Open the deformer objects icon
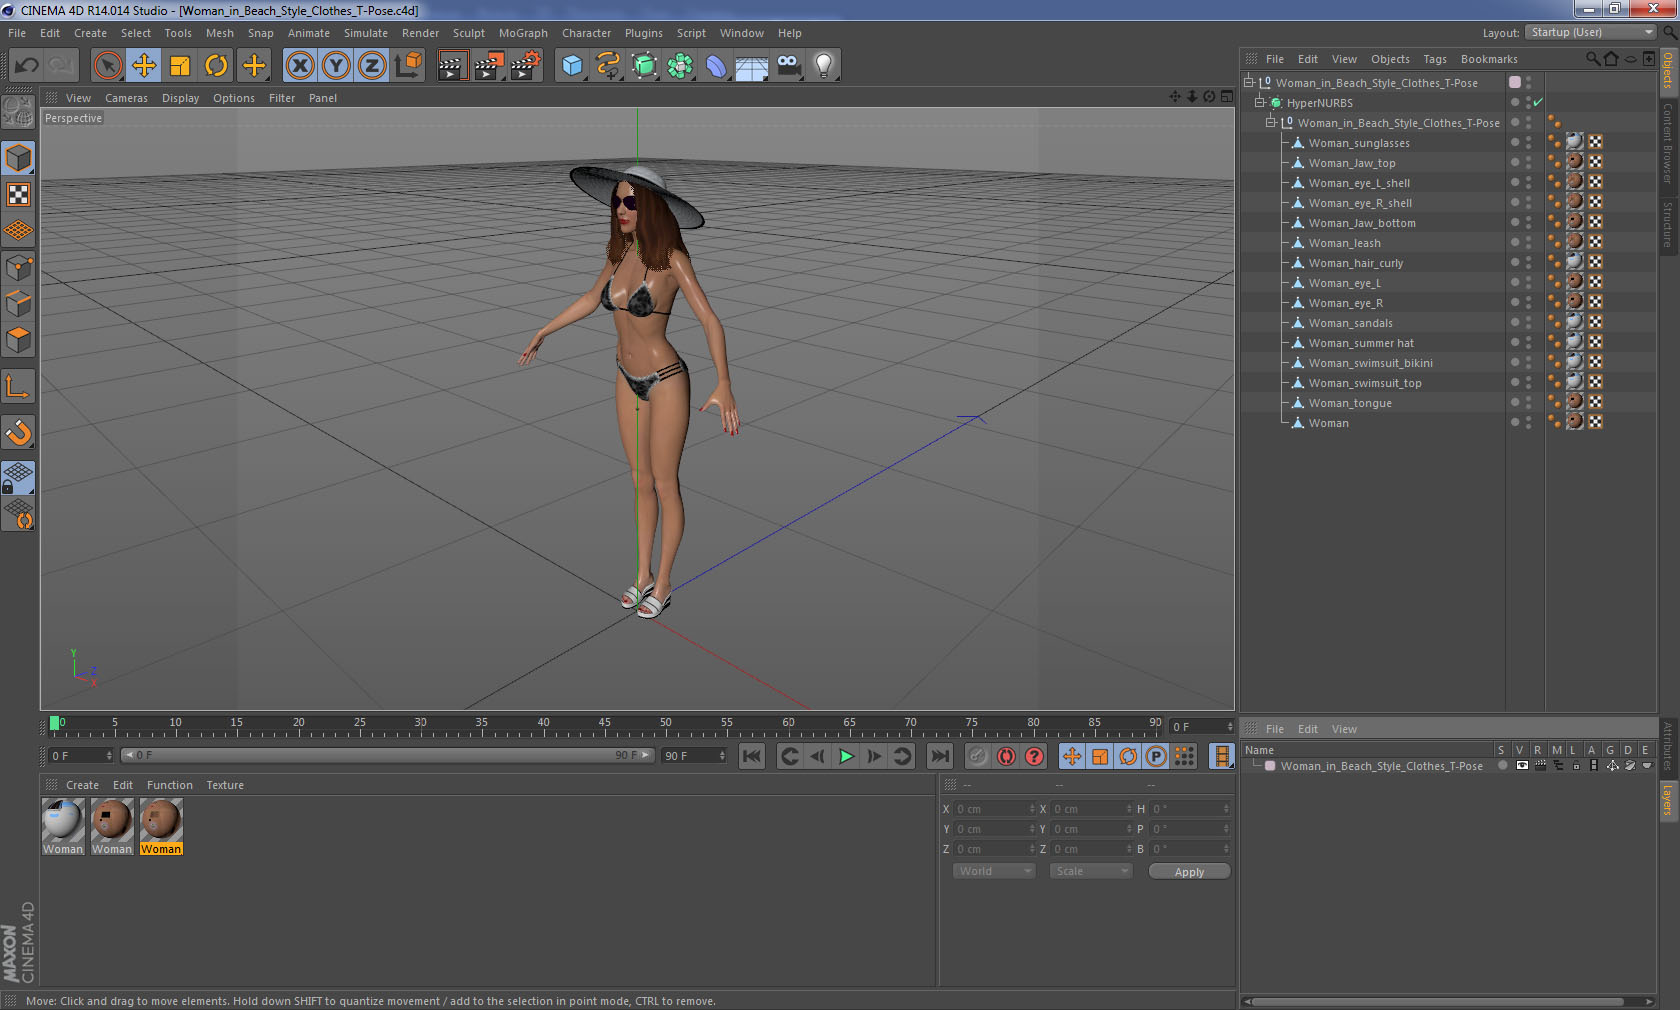1680x1010 pixels. [716, 66]
